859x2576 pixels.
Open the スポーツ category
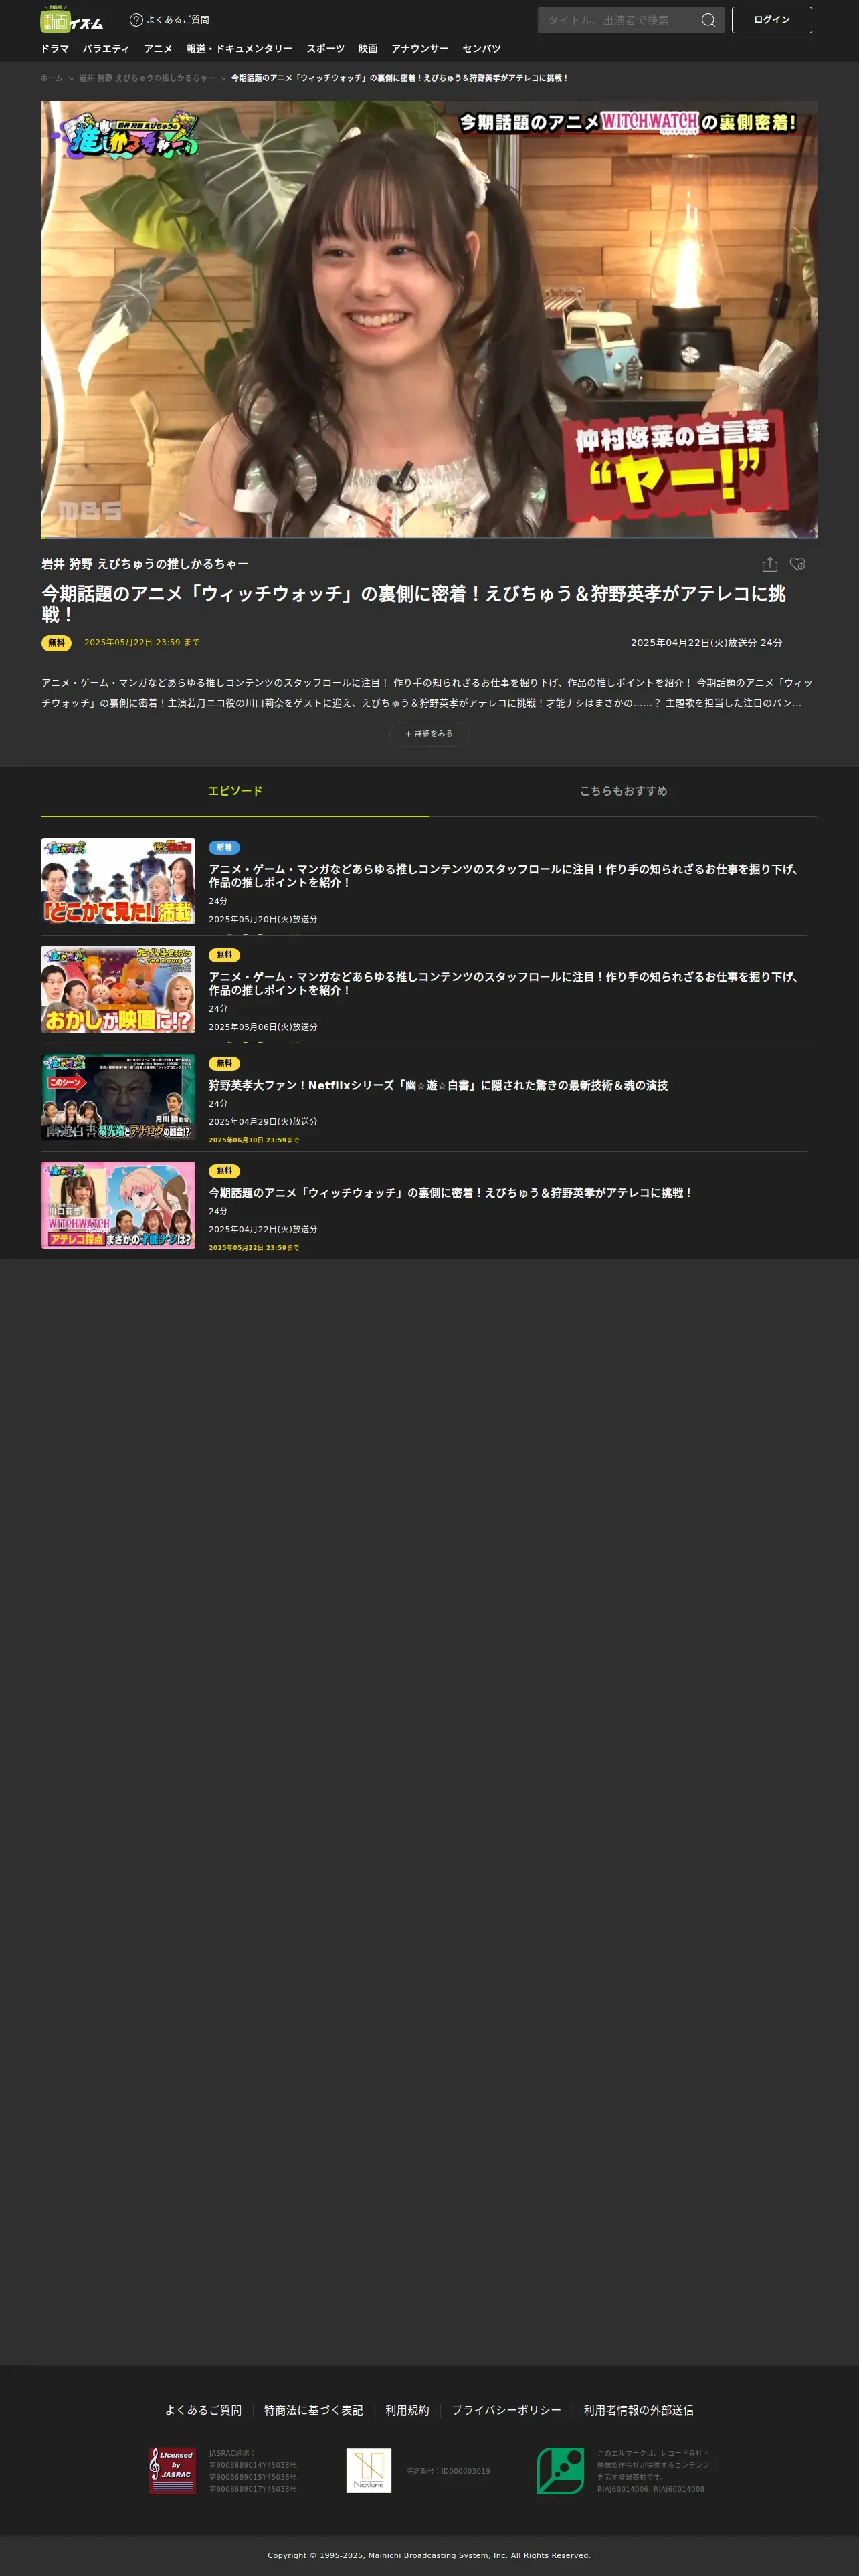[325, 49]
